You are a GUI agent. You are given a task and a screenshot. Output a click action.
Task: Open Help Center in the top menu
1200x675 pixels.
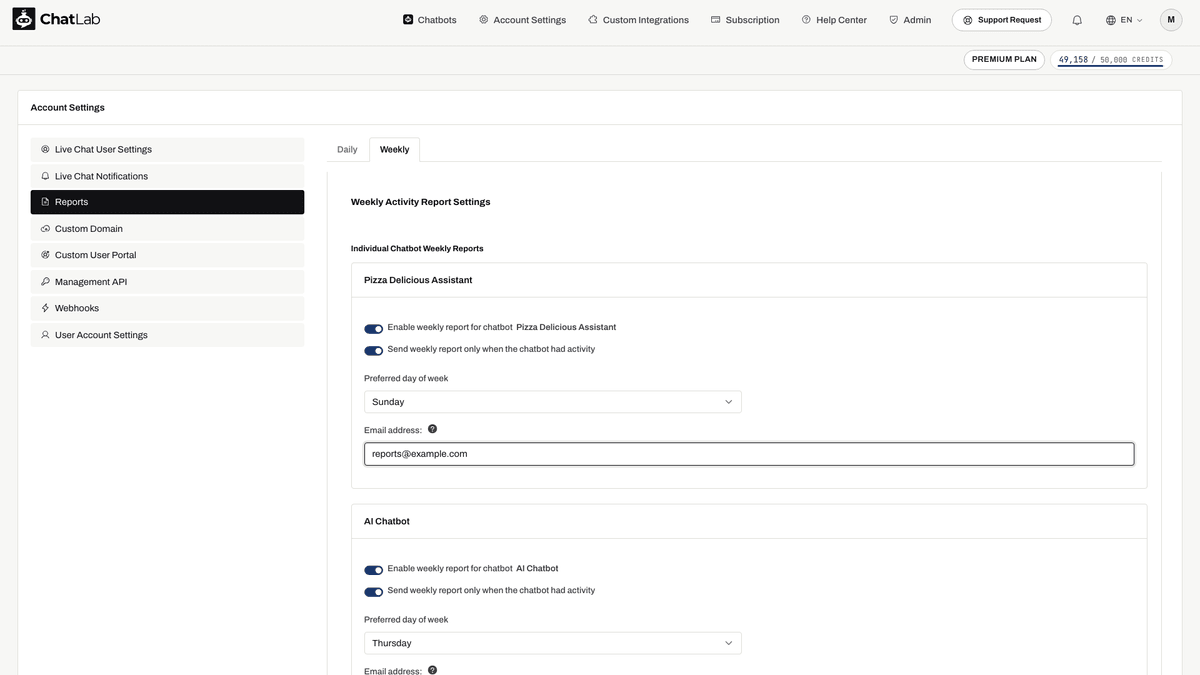tap(834, 20)
